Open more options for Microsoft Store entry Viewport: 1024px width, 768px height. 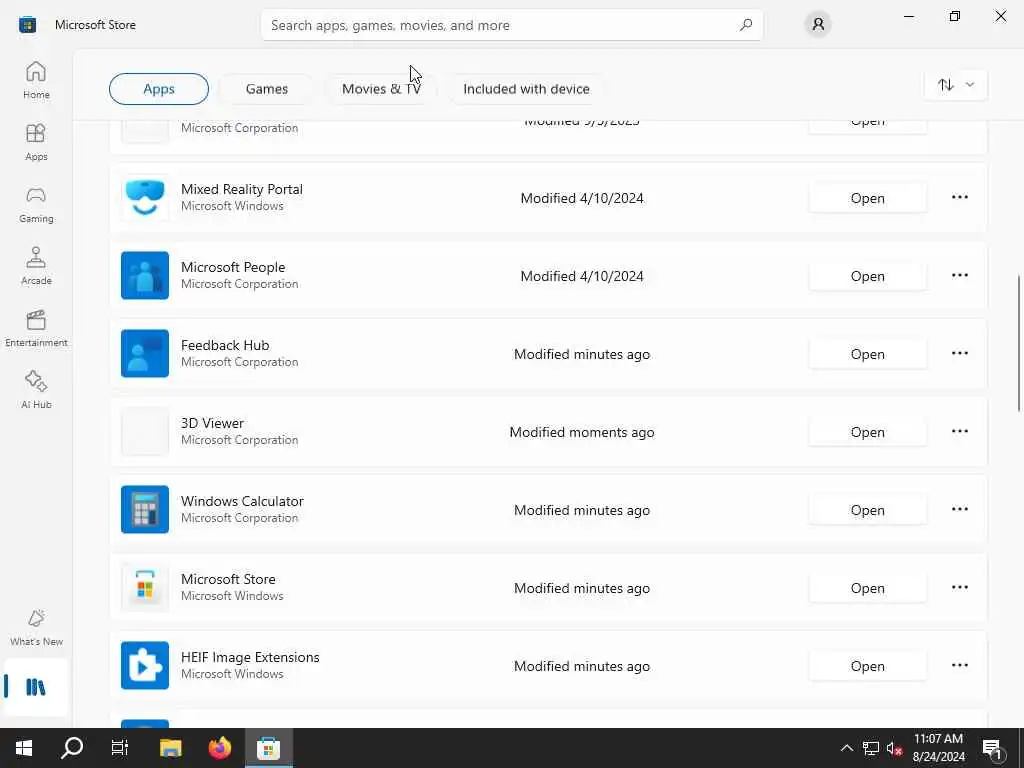pyautogui.click(x=959, y=588)
